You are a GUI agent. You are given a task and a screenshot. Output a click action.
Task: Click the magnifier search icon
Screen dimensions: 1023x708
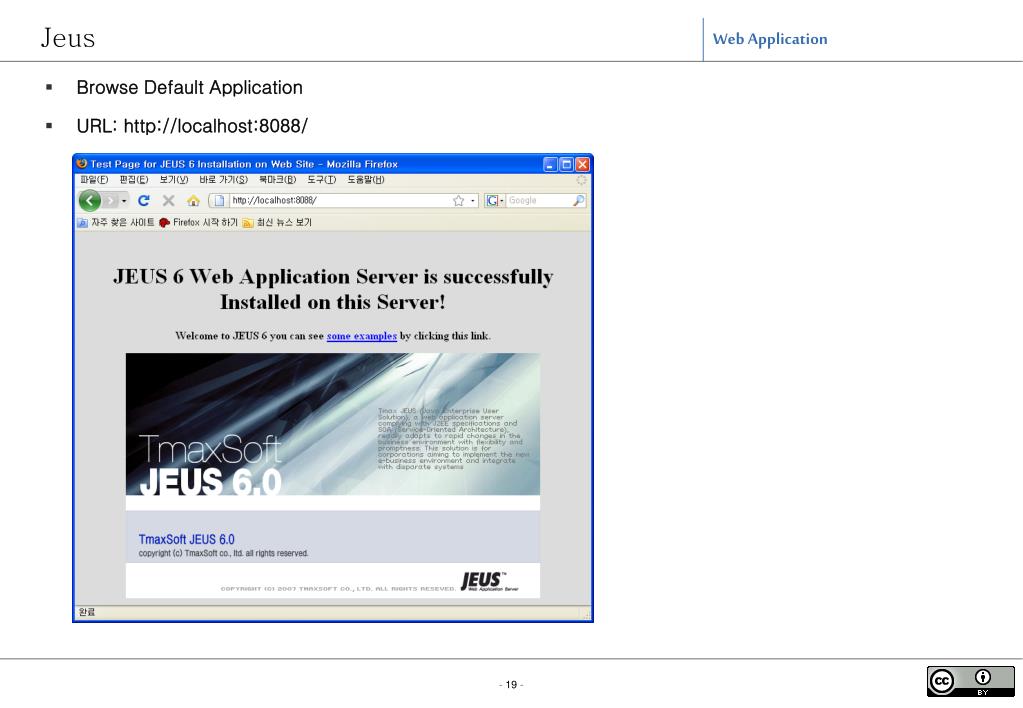click(x=579, y=200)
